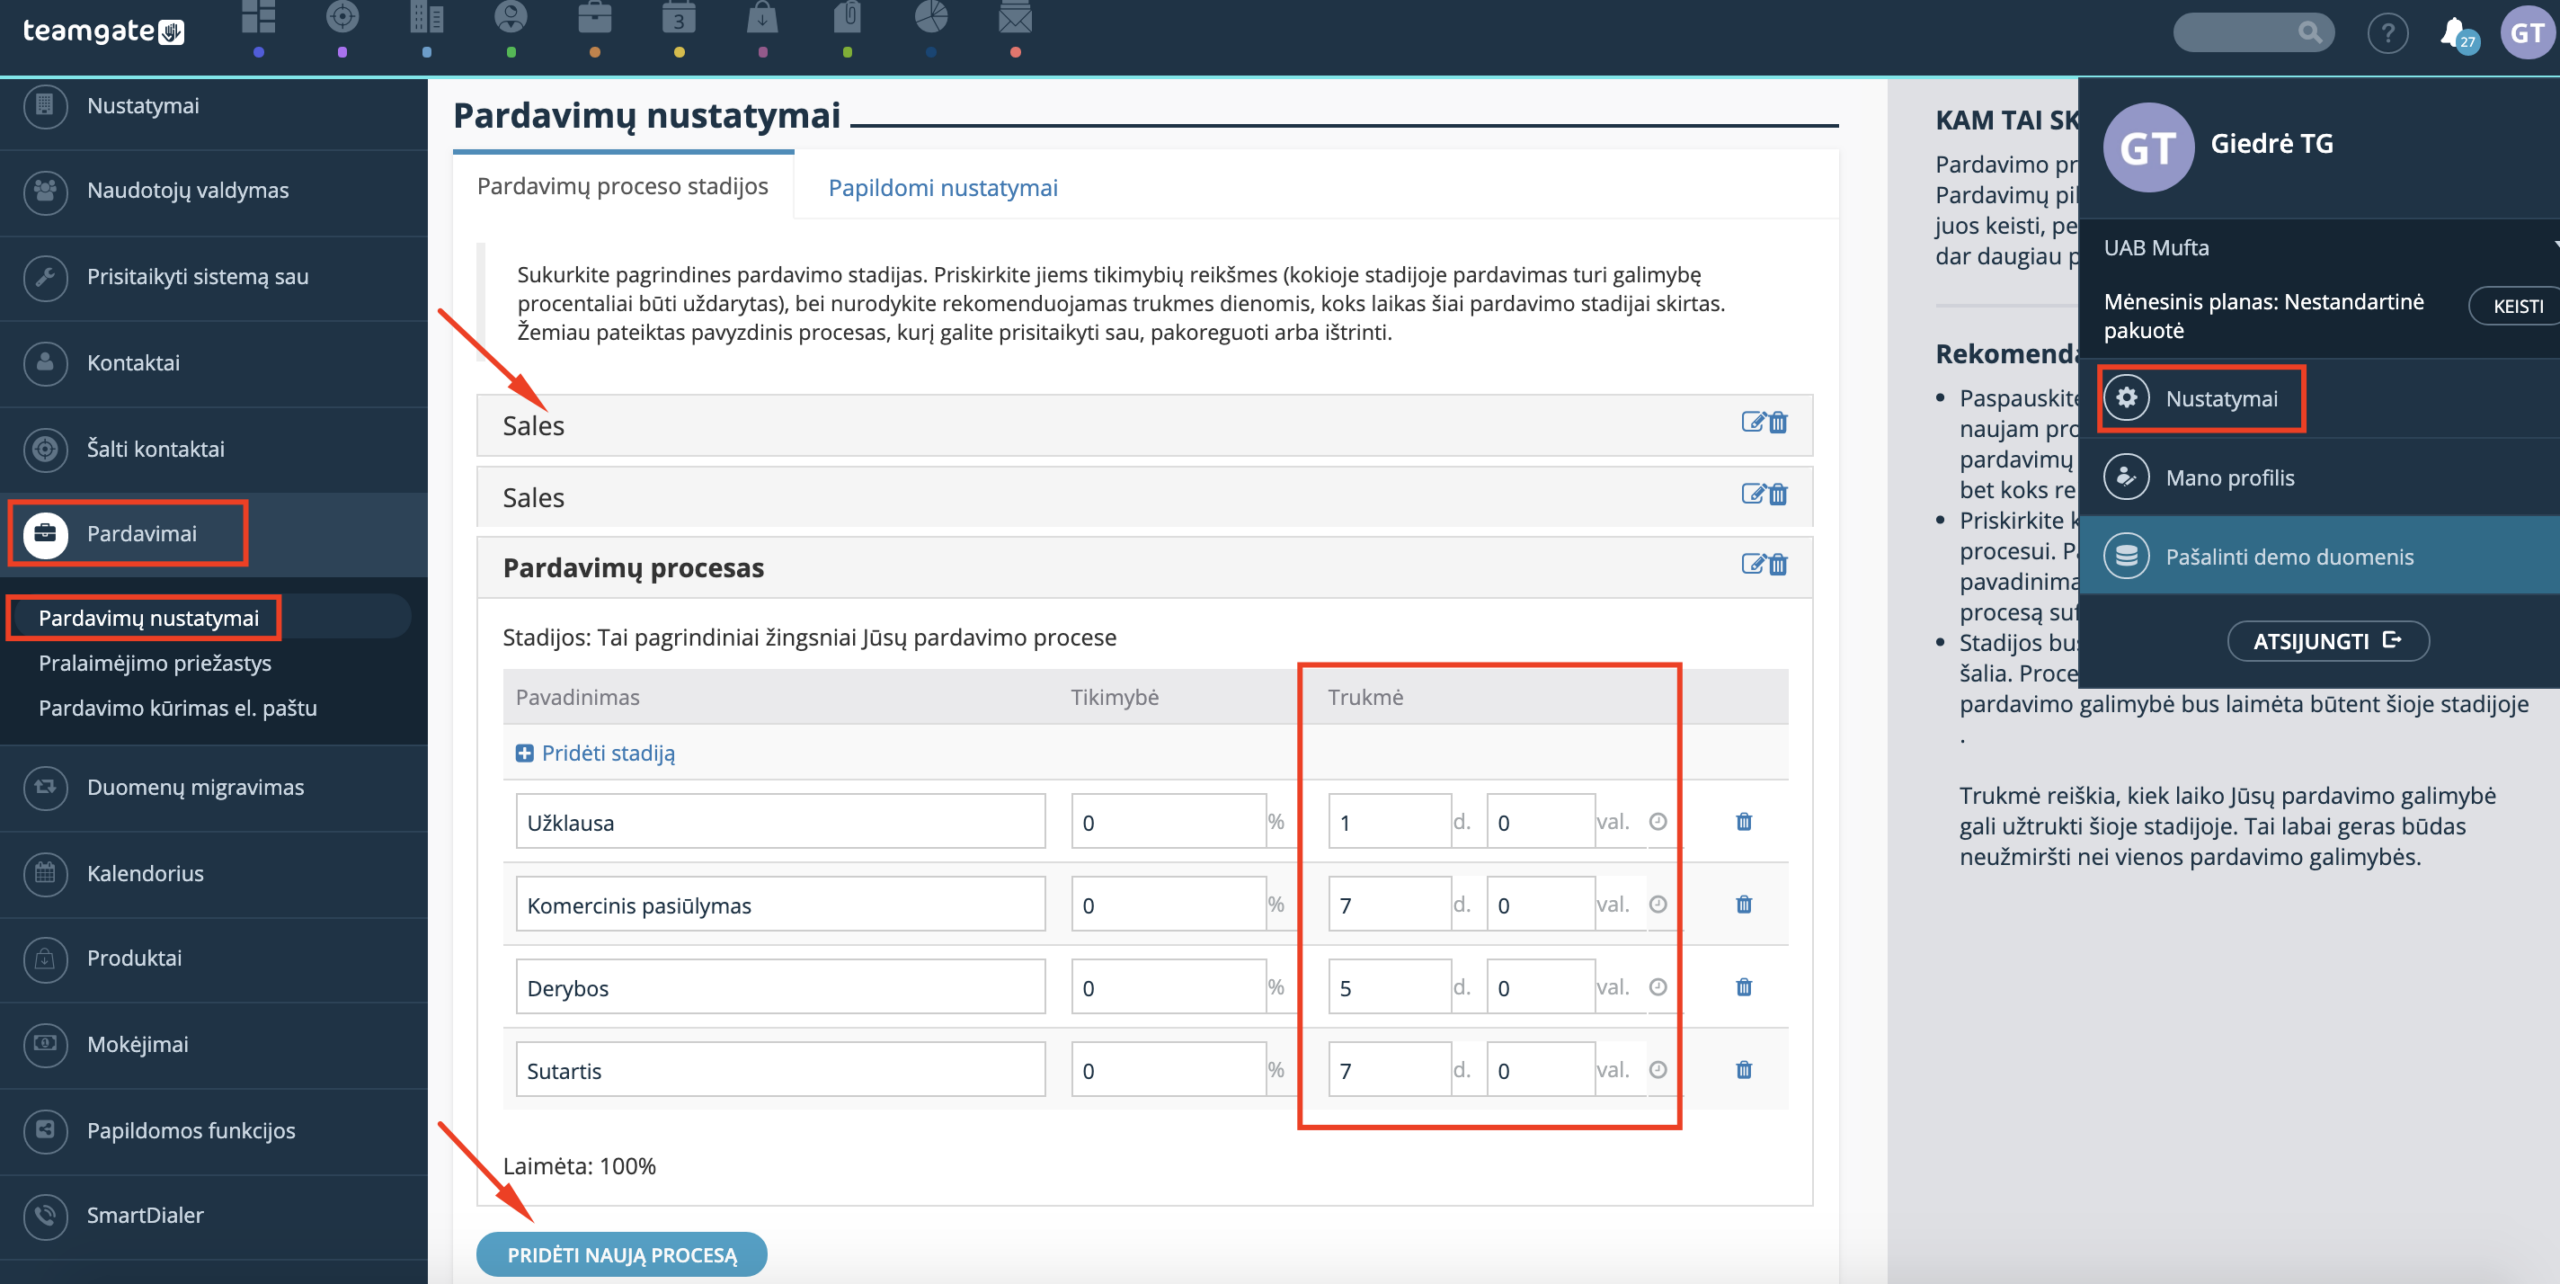Viewport: 2560px width, 1284px height.
Task: Open the companies buildings icon in top navigation
Action: [427, 17]
